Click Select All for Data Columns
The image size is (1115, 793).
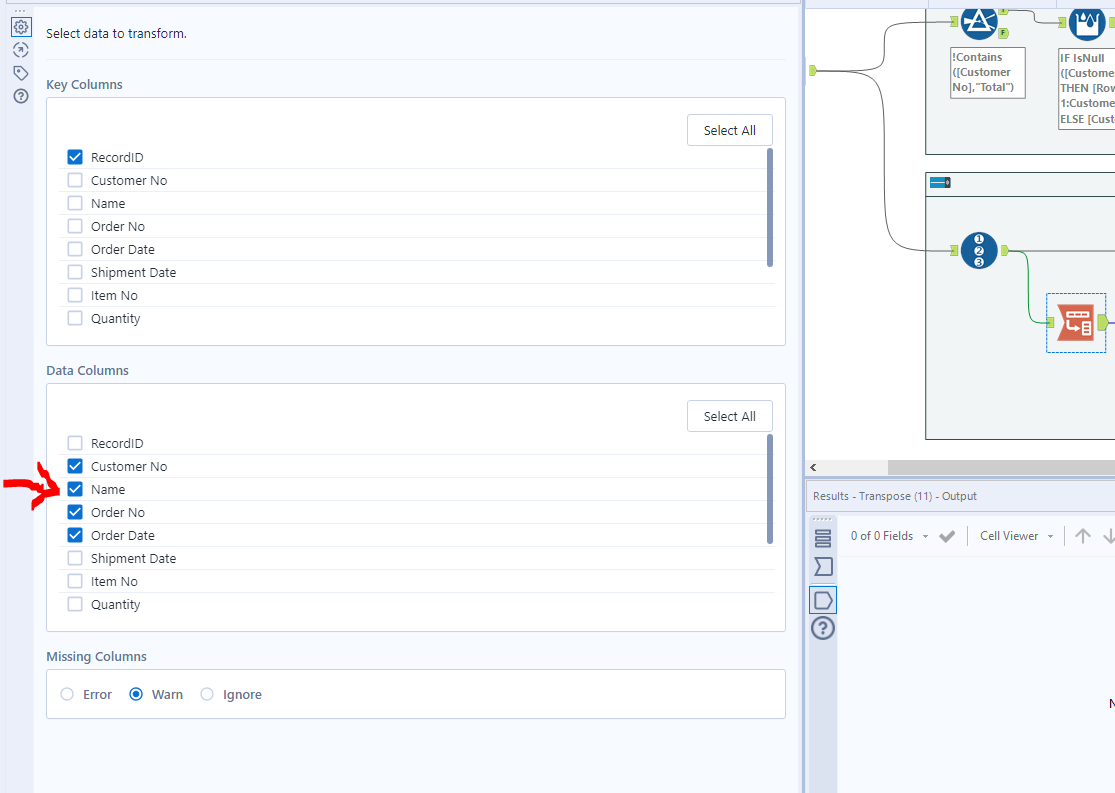click(x=729, y=416)
